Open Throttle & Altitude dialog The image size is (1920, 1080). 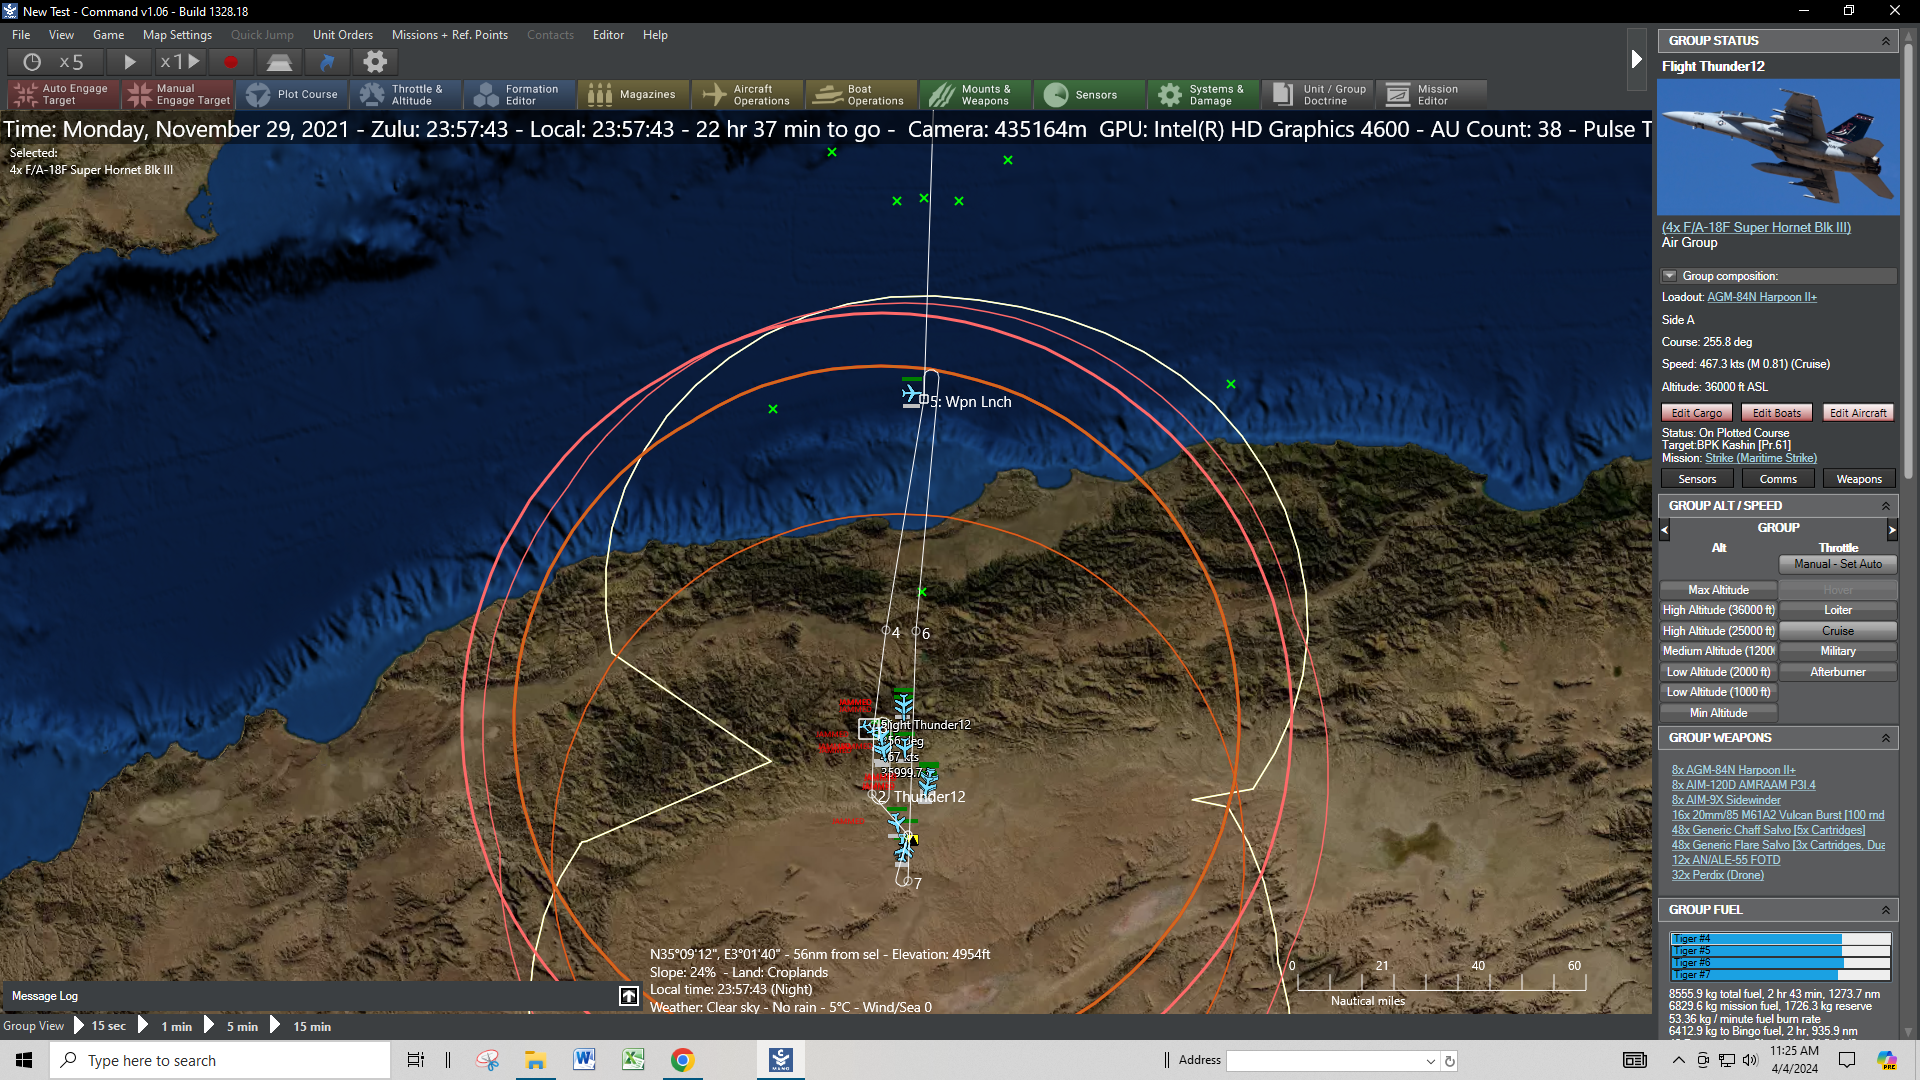pos(406,94)
